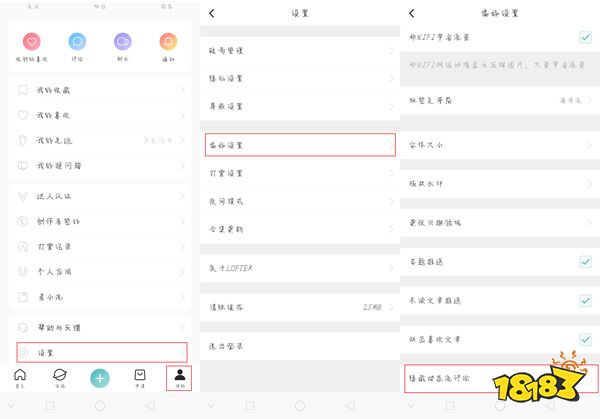Go back using the arrow on the 偏好设置 screen
This screenshot has height=419, width=600.
click(412, 13)
